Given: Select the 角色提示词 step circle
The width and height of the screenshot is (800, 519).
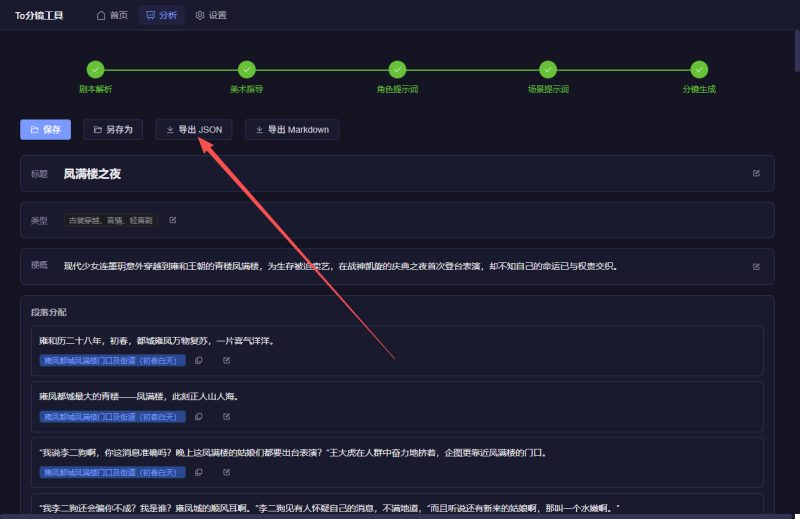Looking at the screenshot, I should 397,70.
